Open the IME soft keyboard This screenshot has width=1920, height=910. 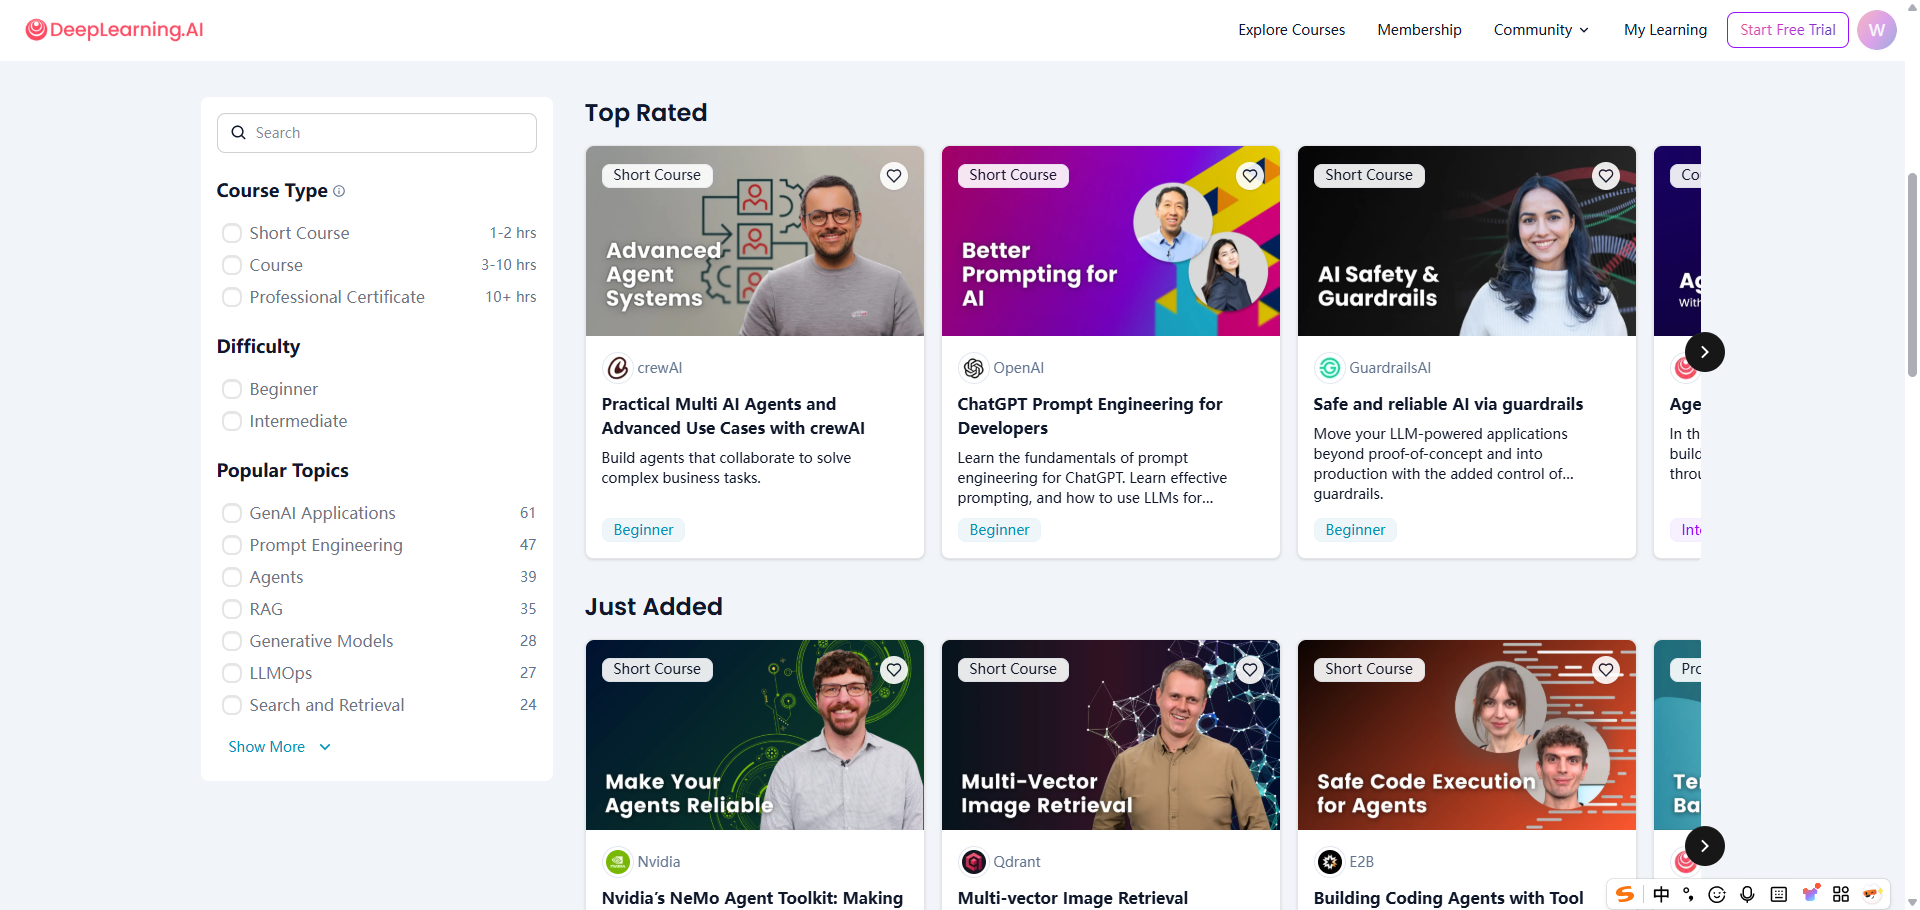click(x=1778, y=894)
